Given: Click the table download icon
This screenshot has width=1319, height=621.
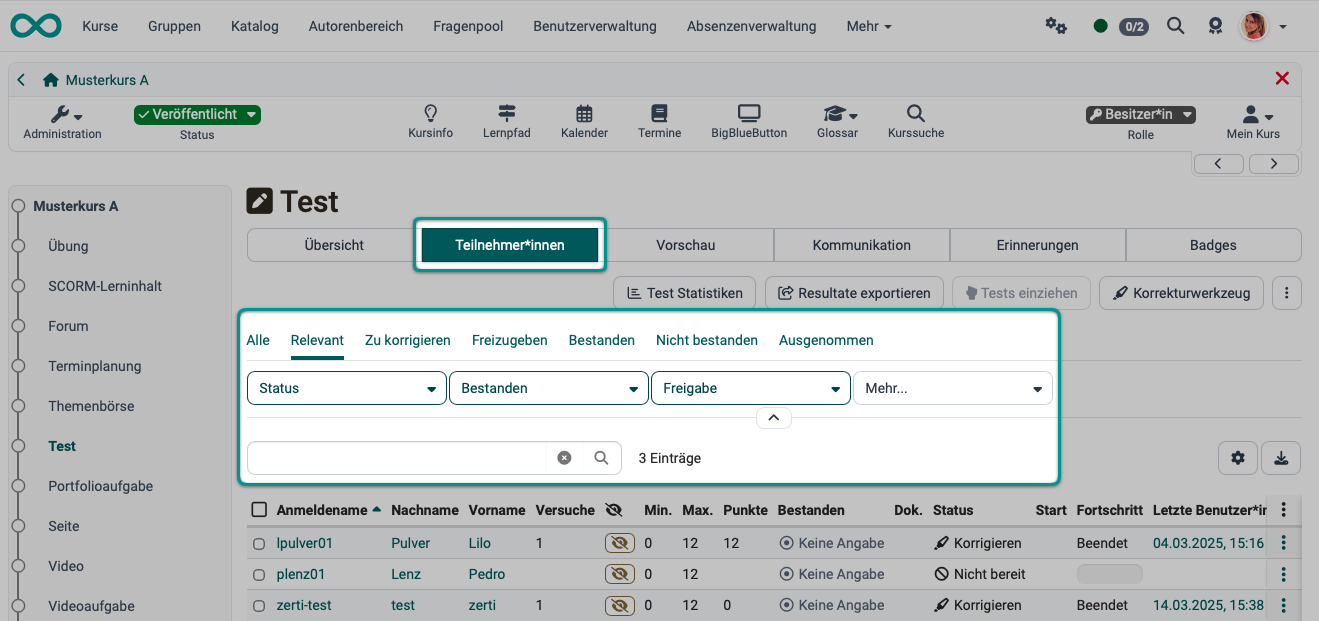Looking at the screenshot, I should (x=1281, y=458).
